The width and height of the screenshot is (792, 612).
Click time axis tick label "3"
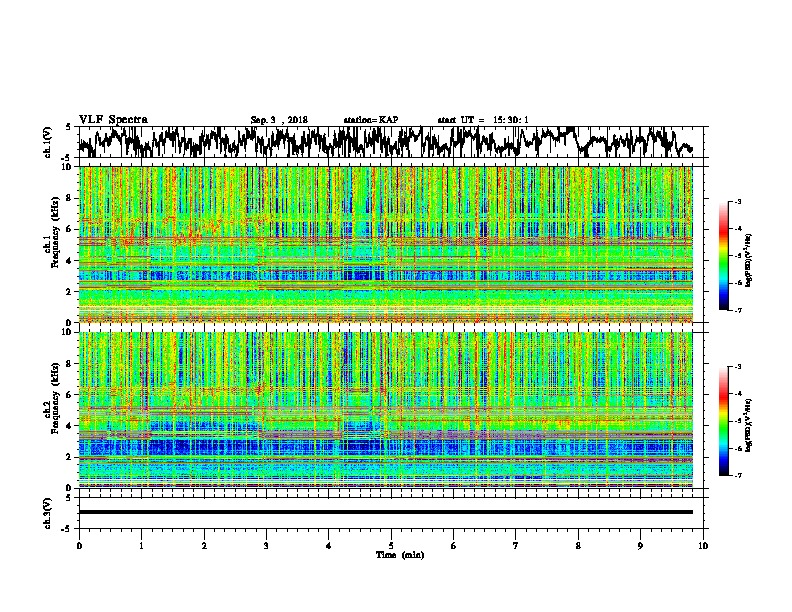(266, 546)
